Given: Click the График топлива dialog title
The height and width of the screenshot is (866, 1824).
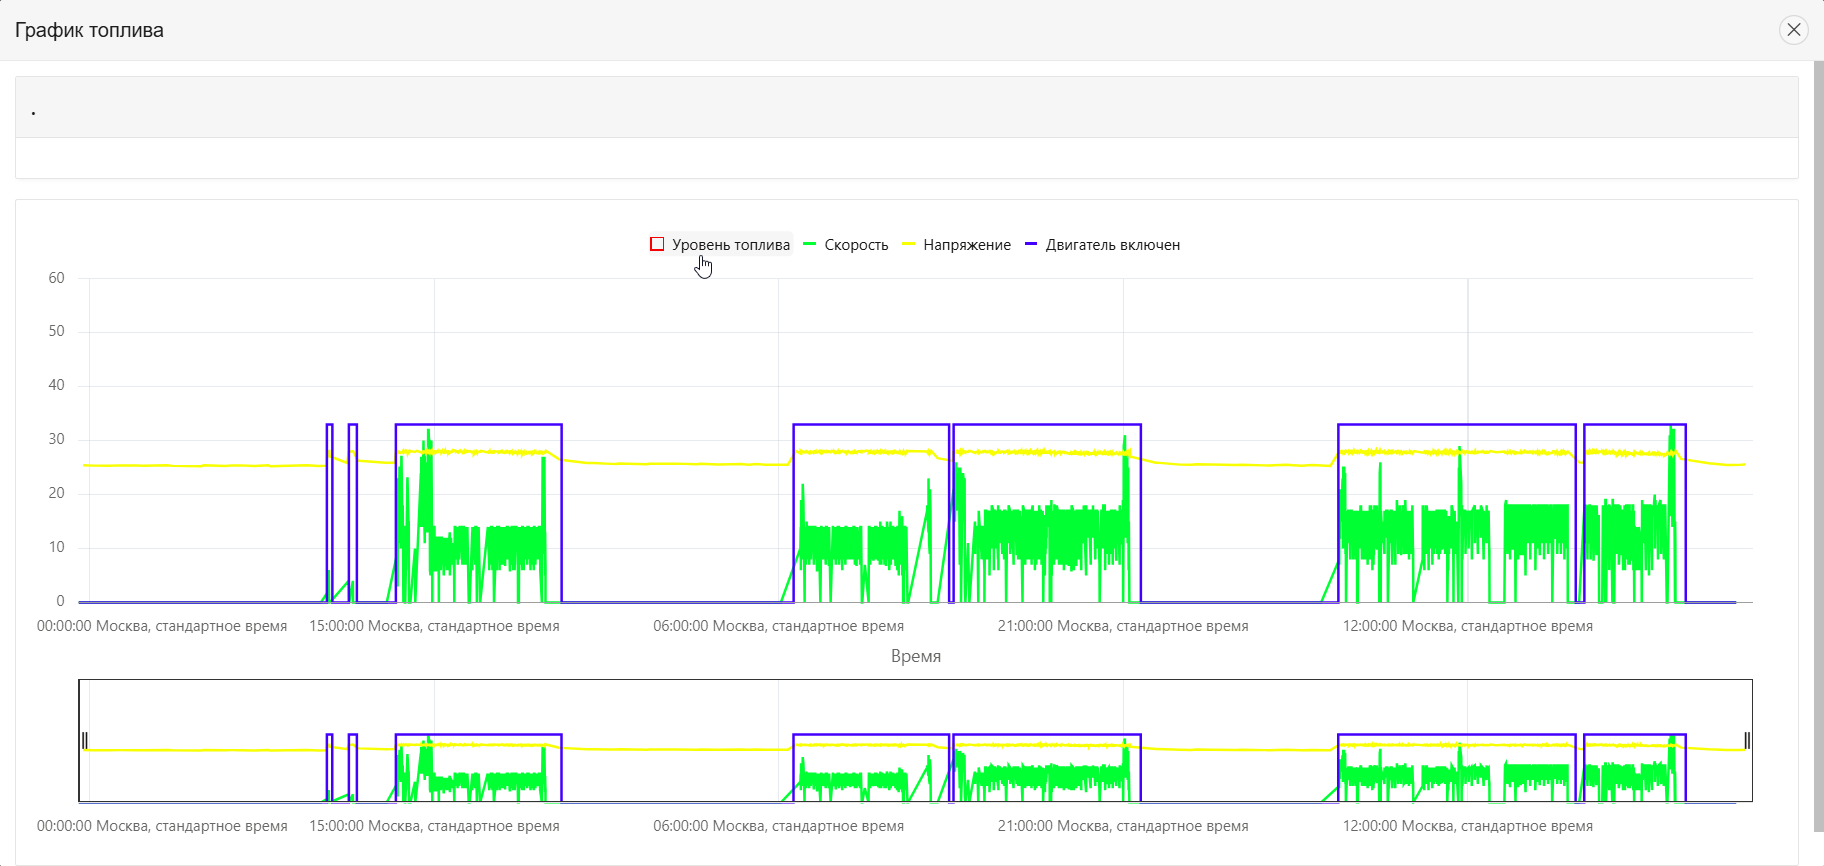Looking at the screenshot, I should 89,30.
